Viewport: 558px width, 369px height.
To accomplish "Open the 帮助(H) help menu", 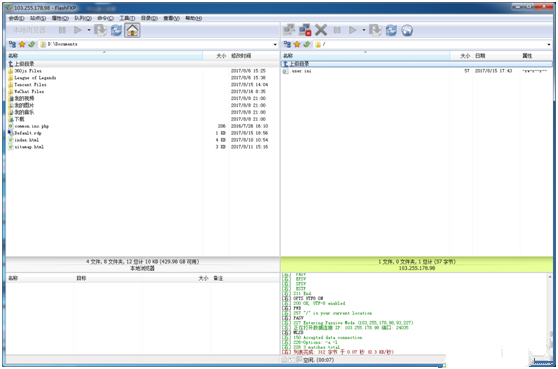I will 194,18.
